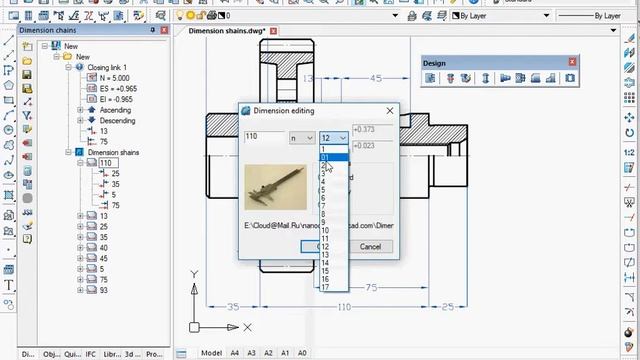Screen dimensions: 640x360
Task: Click the linetype By Layer selector
Action: [589, 16]
